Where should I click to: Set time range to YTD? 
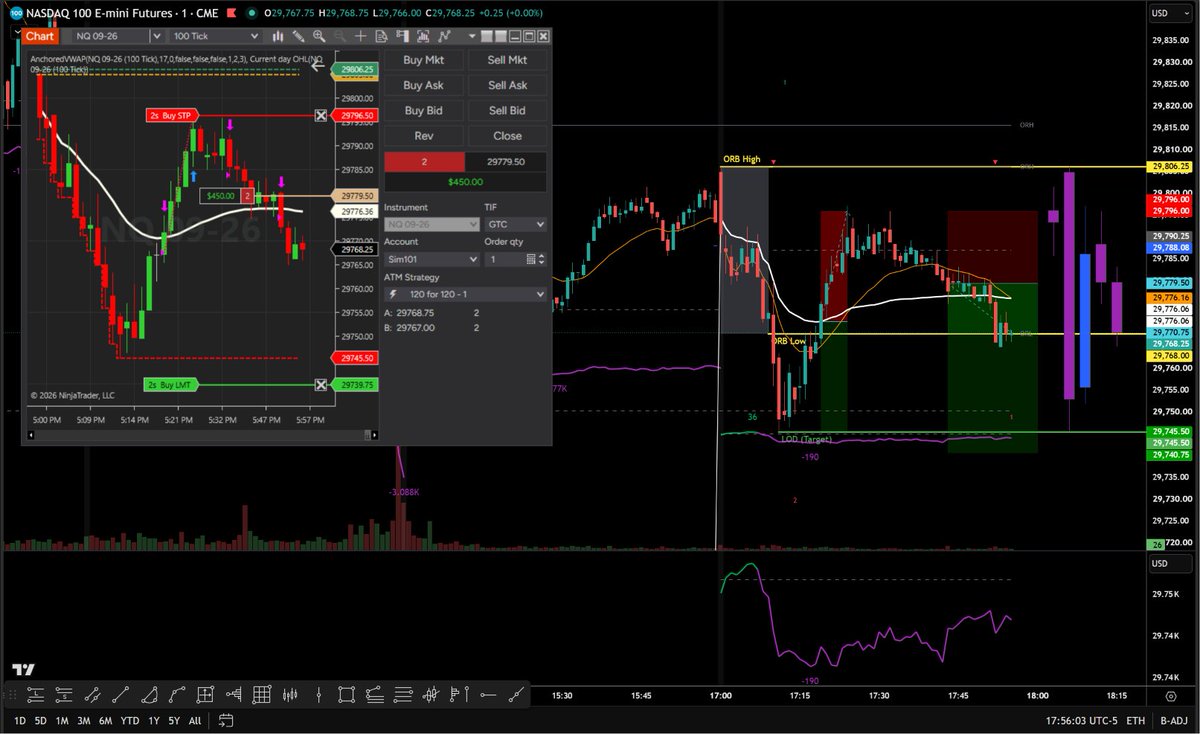pyautogui.click(x=130, y=721)
